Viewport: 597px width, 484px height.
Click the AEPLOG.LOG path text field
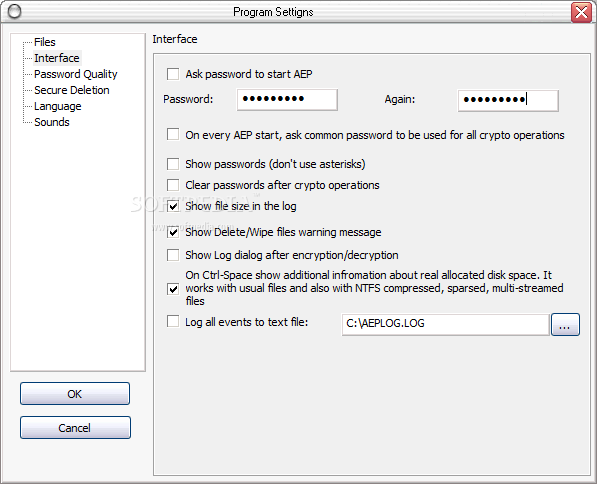(x=445, y=324)
